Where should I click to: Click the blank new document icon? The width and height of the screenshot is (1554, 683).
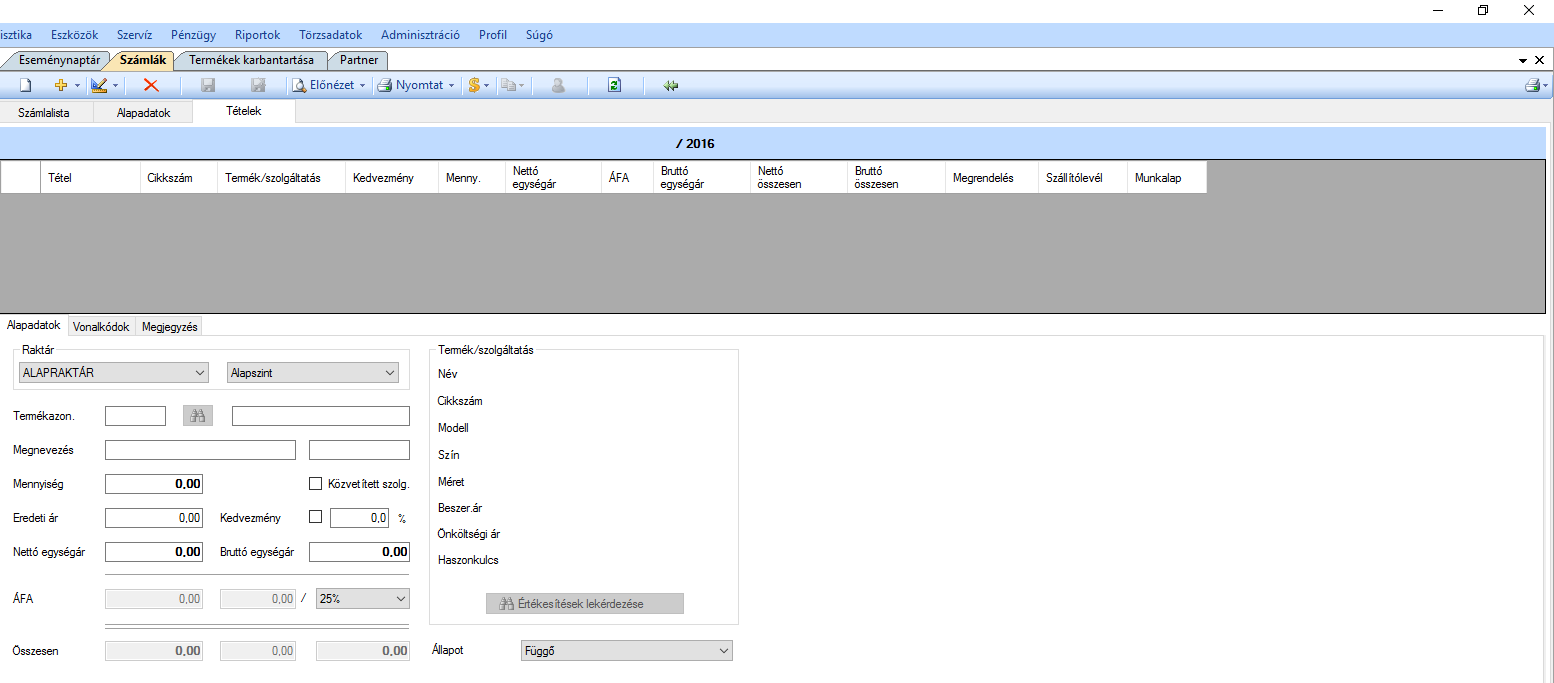click(27, 86)
